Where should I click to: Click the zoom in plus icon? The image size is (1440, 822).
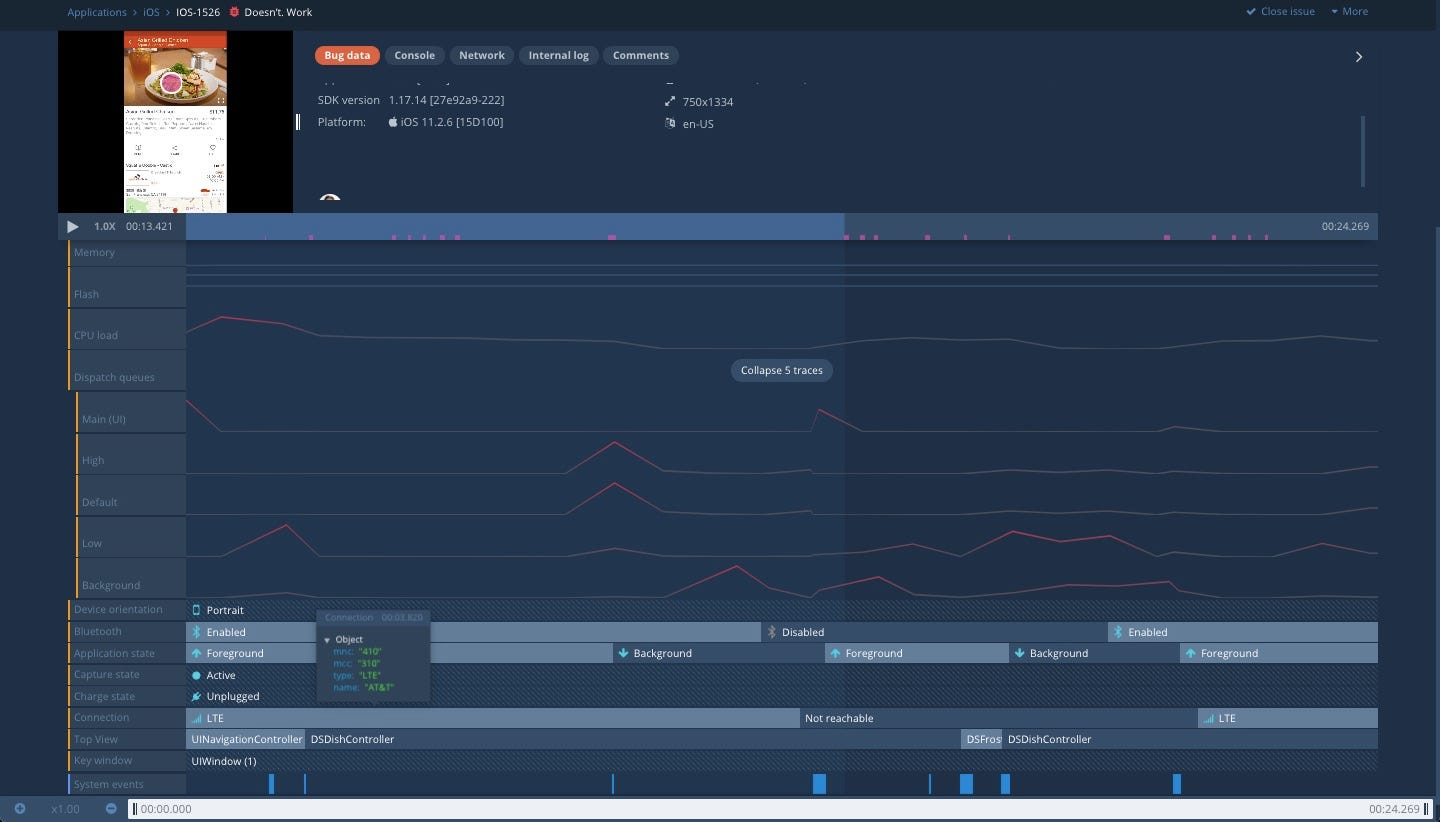[x=19, y=809]
